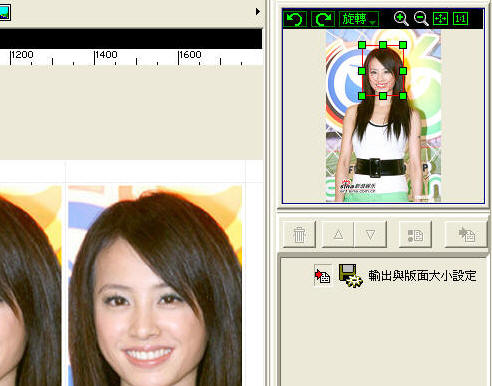Click the add page arrow icon button
This screenshot has width=492, height=386.
pos(466,234)
